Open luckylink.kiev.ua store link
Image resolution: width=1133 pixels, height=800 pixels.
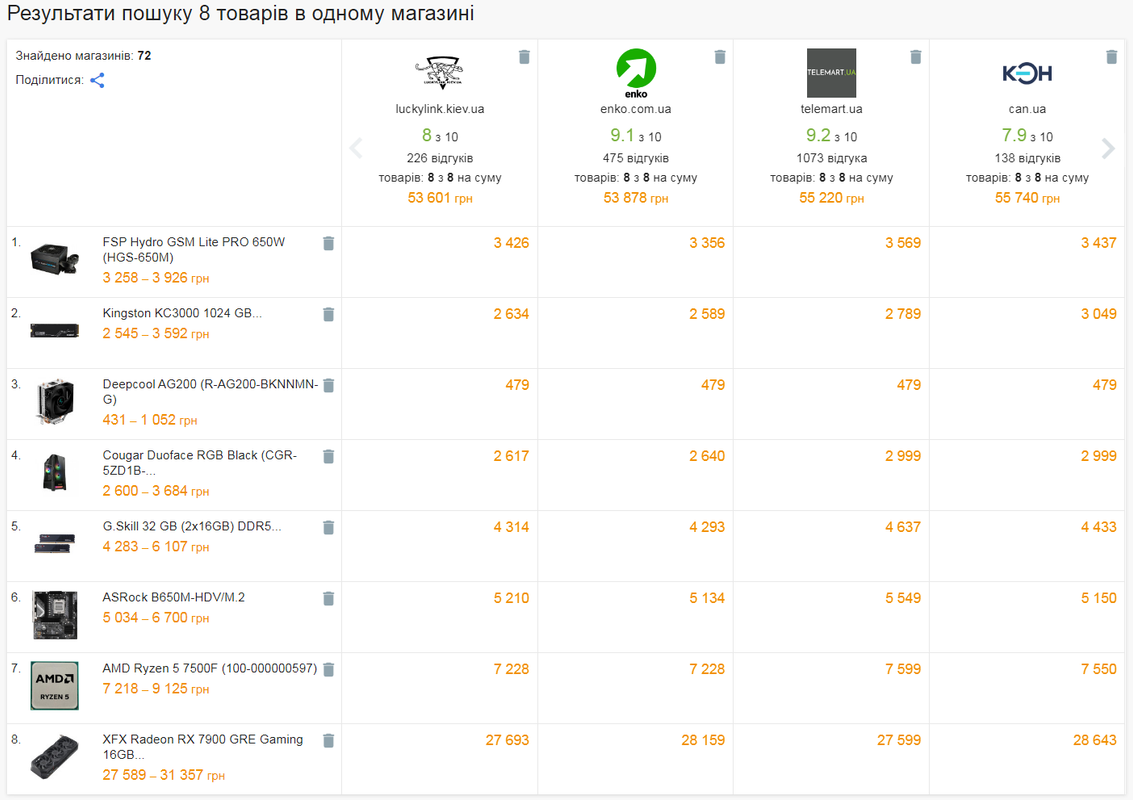coord(439,109)
